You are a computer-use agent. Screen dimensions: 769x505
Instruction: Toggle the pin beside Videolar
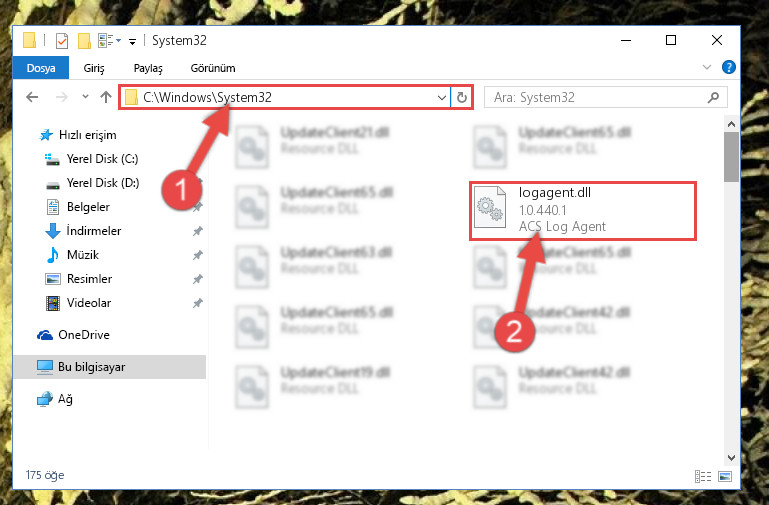click(x=198, y=303)
